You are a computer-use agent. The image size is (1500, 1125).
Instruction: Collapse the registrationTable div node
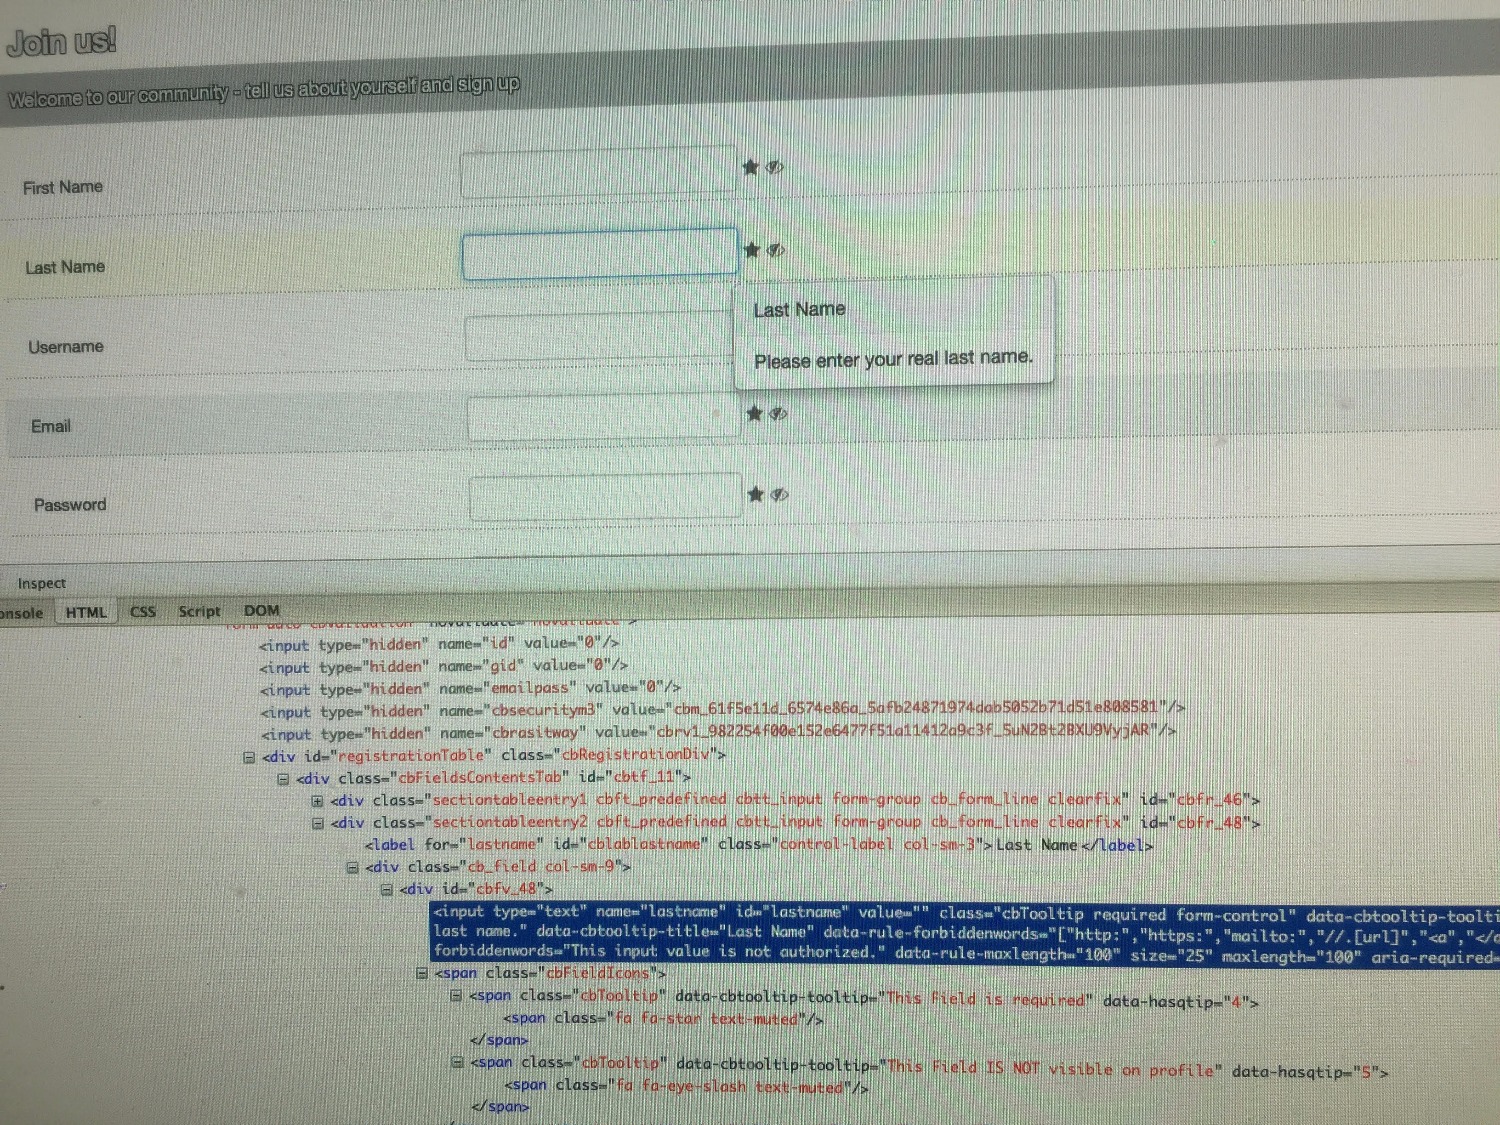249,757
